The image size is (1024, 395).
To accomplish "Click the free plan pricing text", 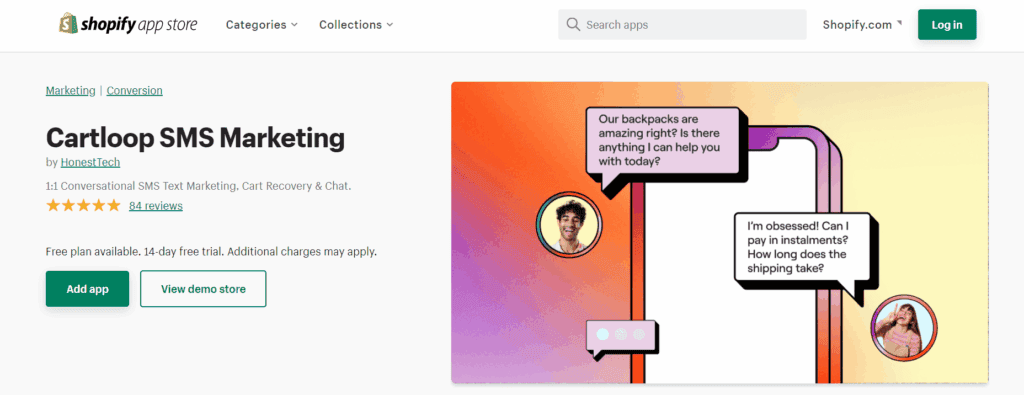I will click(212, 251).
